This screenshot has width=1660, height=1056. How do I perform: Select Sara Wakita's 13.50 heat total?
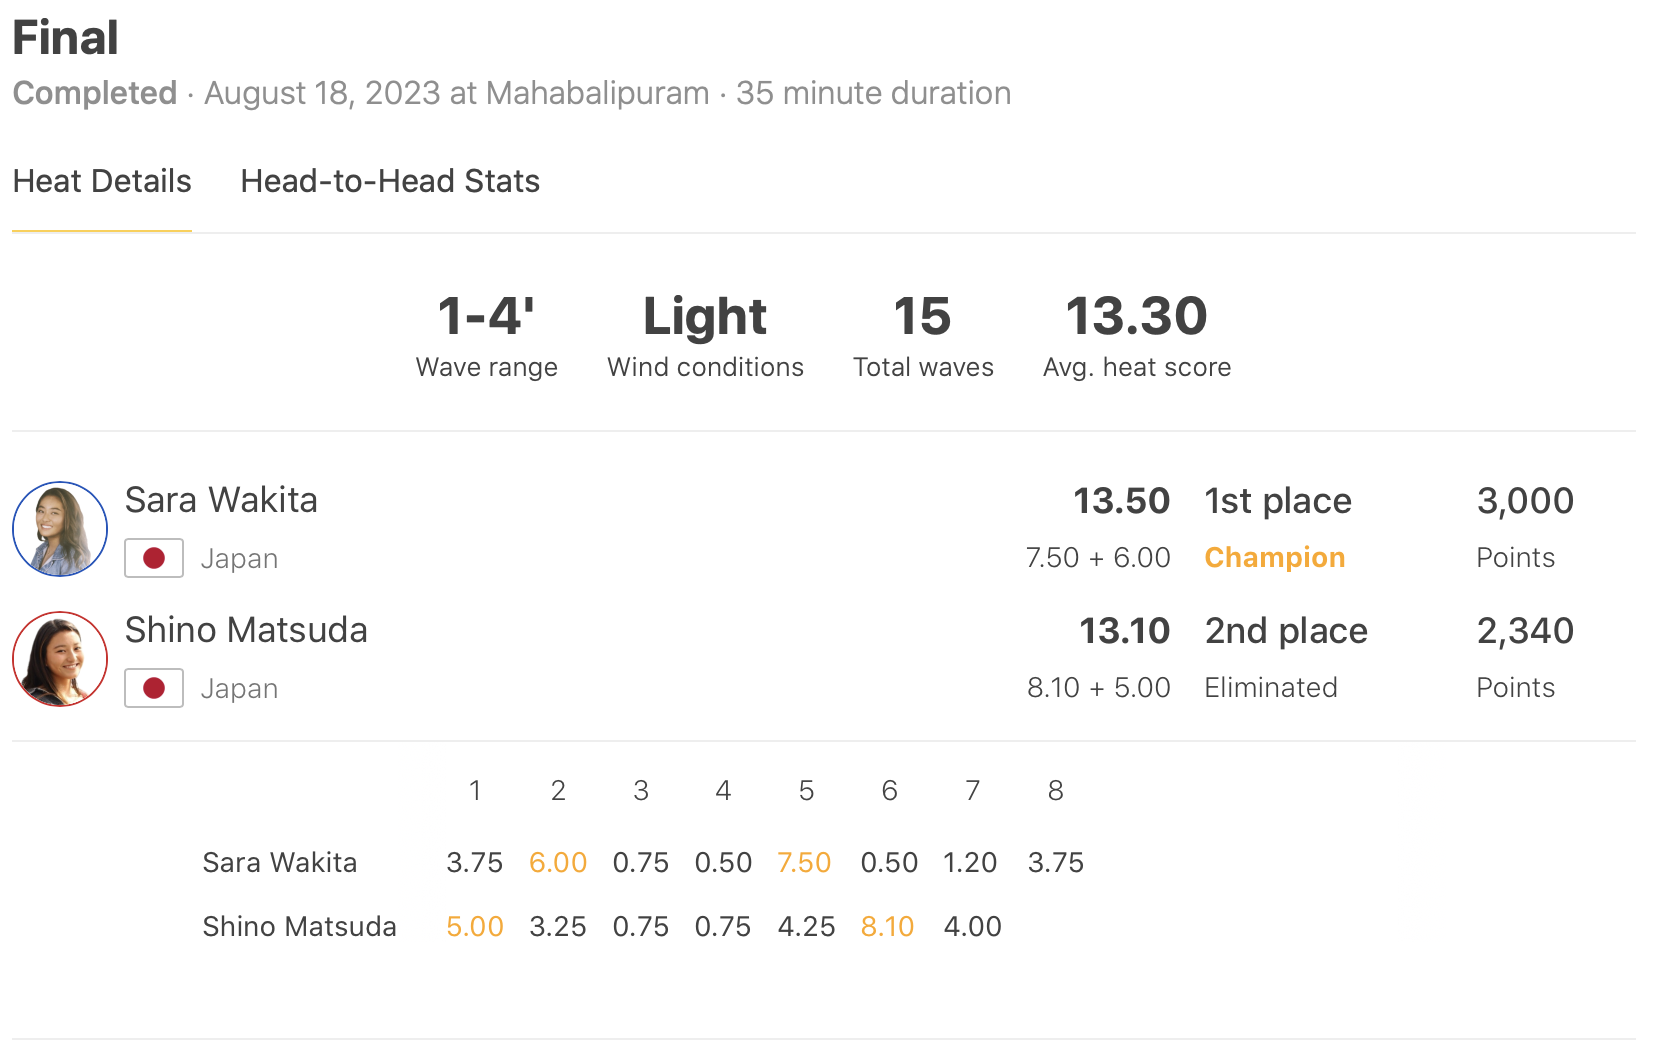(x=1121, y=501)
